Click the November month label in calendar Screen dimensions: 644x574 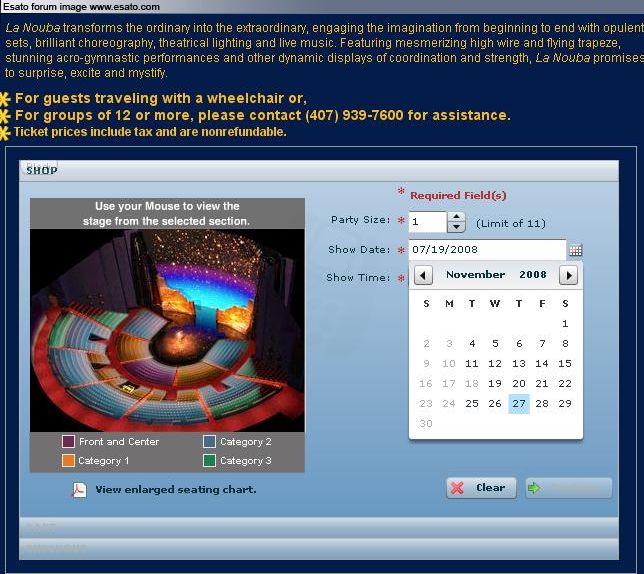(476, 275)
